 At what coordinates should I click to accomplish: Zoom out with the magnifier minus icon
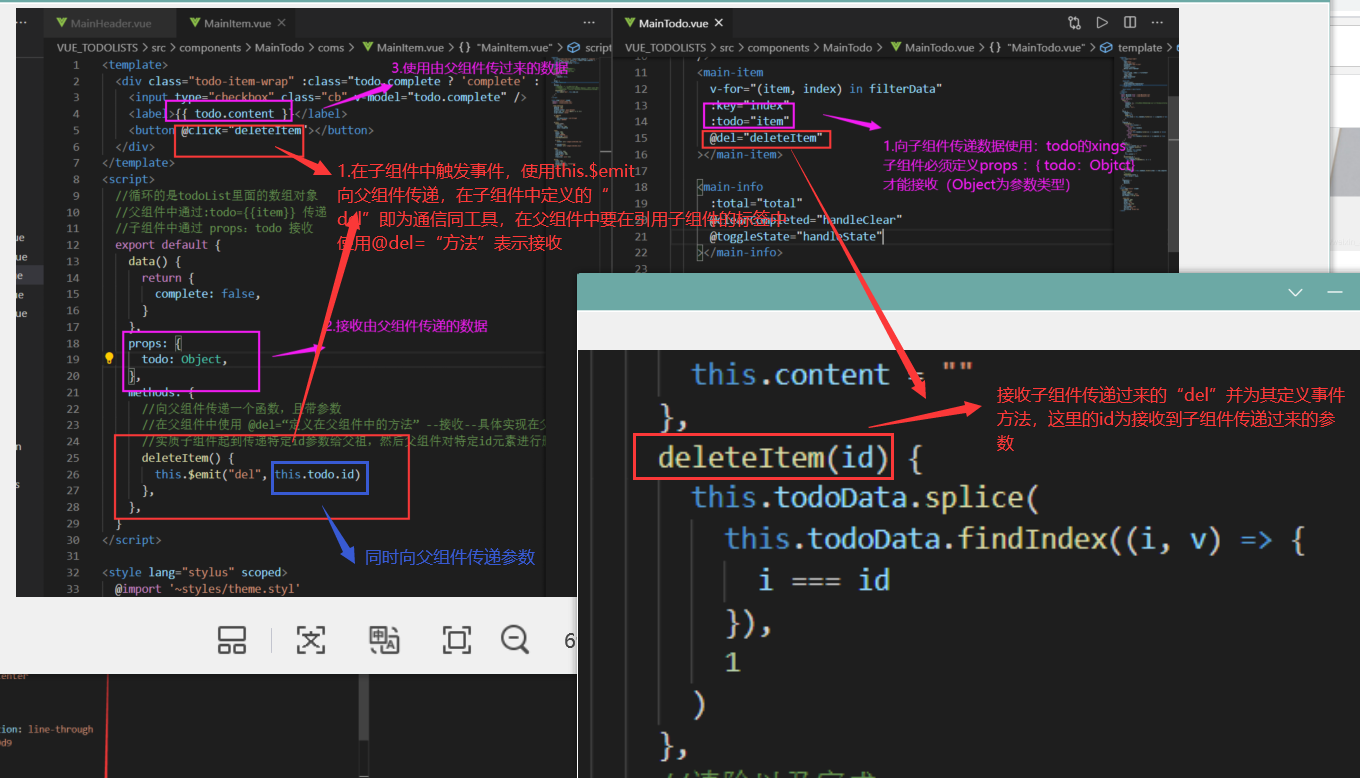tap(516, 640)
